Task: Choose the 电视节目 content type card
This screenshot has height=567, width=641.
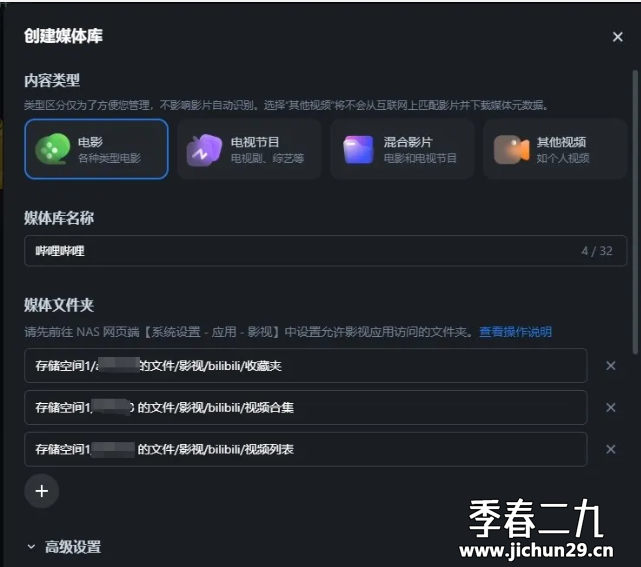Action: (x=249, y=149)
